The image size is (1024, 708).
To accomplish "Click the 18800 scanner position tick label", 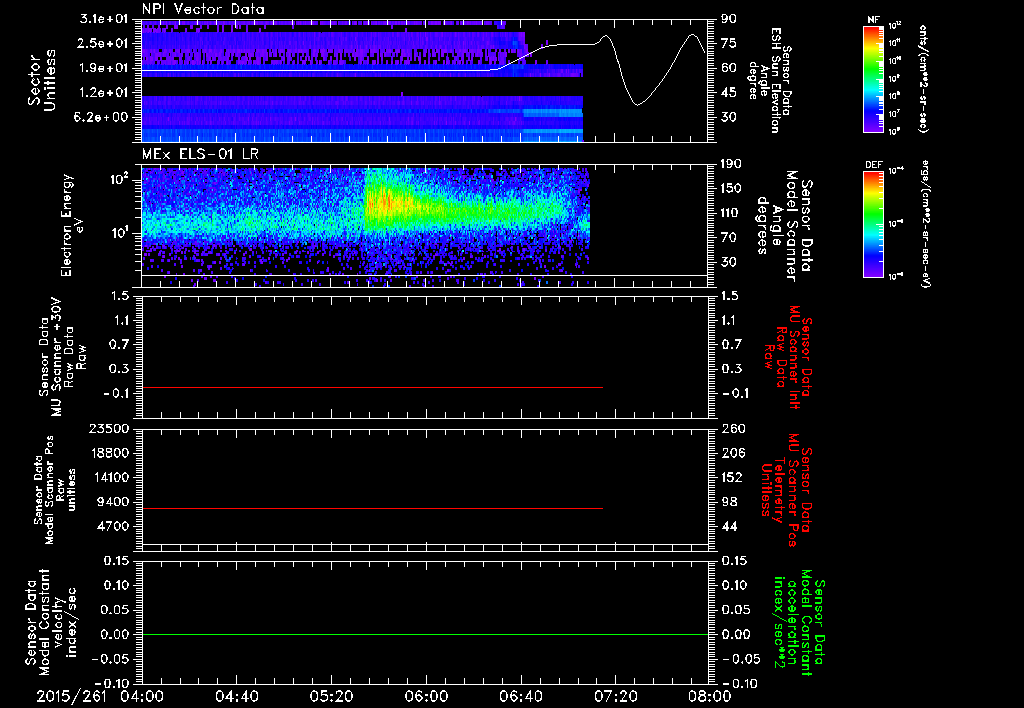I will coord(109,453).
